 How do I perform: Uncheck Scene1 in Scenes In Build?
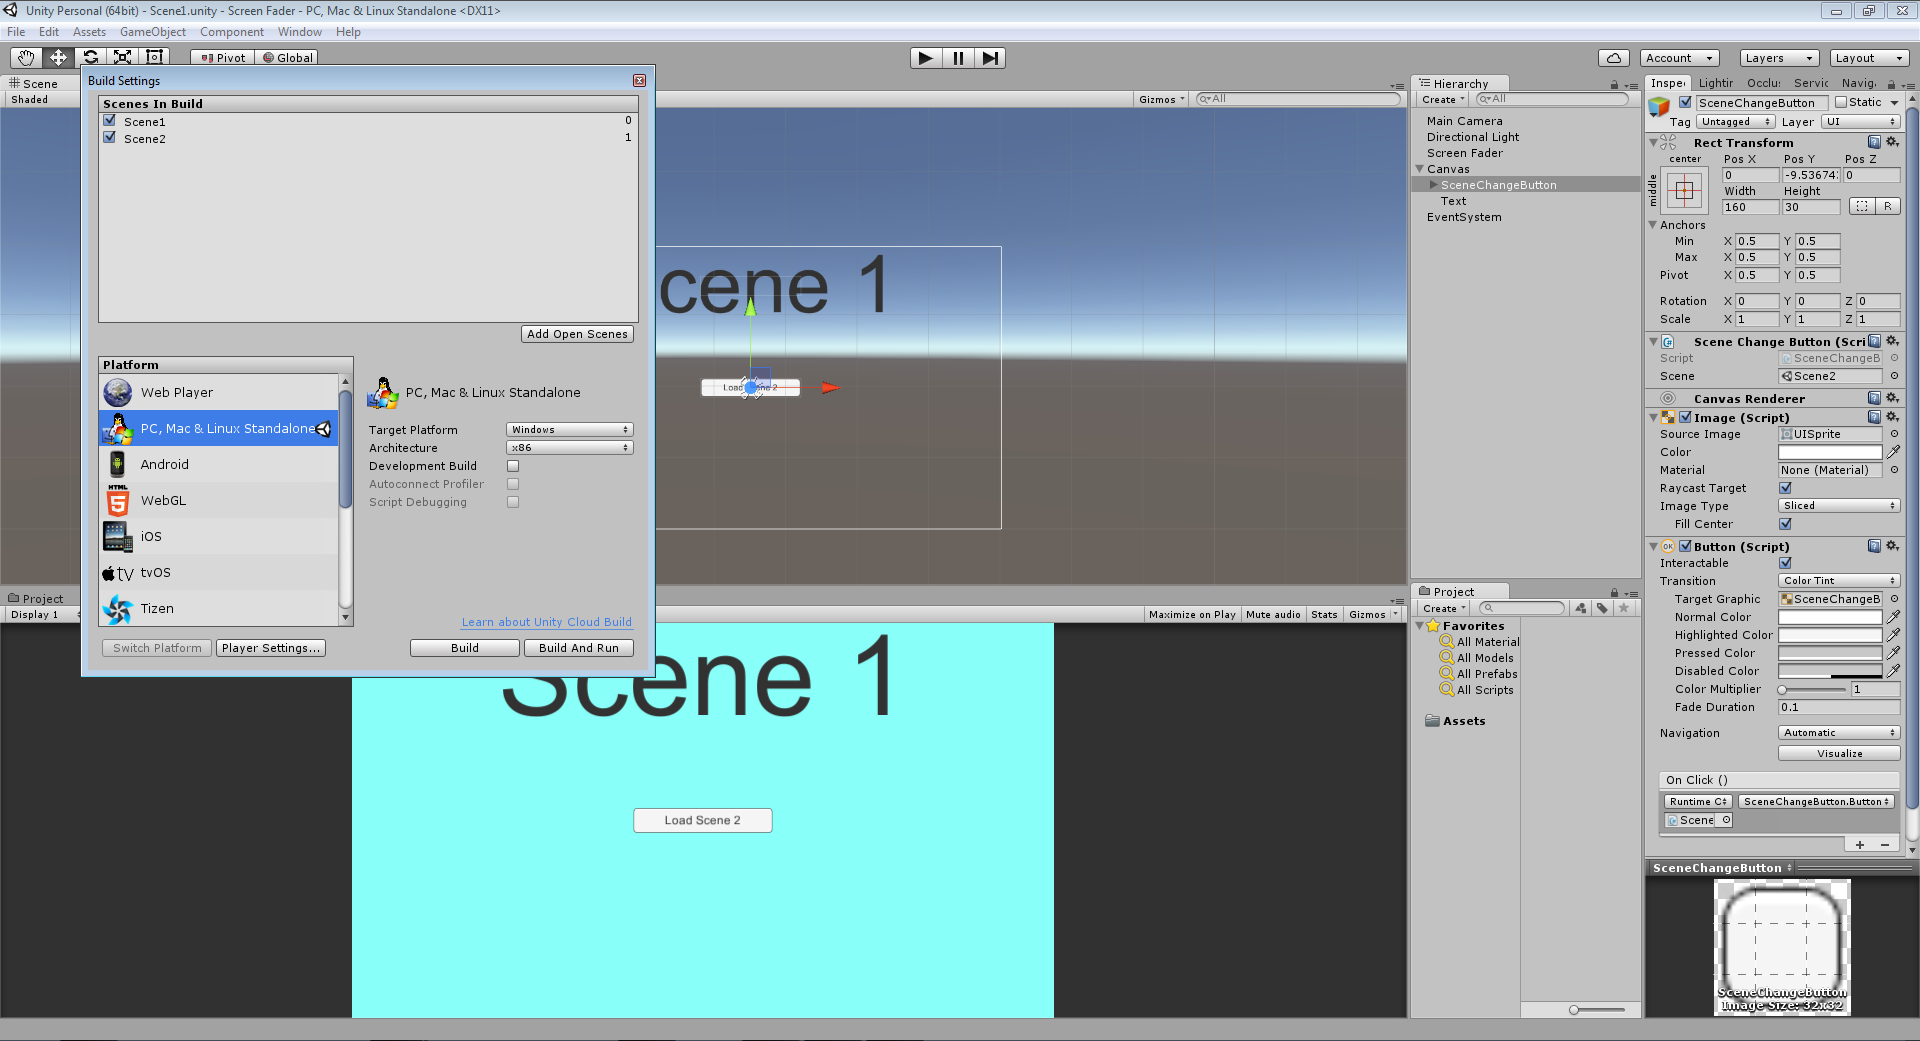pos(110,120)
